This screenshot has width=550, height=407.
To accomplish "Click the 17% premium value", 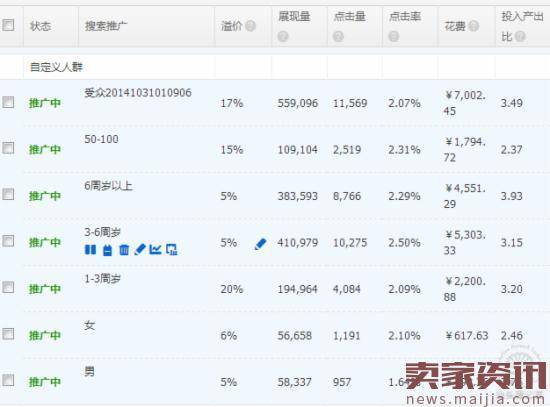I will coord(232,103).
